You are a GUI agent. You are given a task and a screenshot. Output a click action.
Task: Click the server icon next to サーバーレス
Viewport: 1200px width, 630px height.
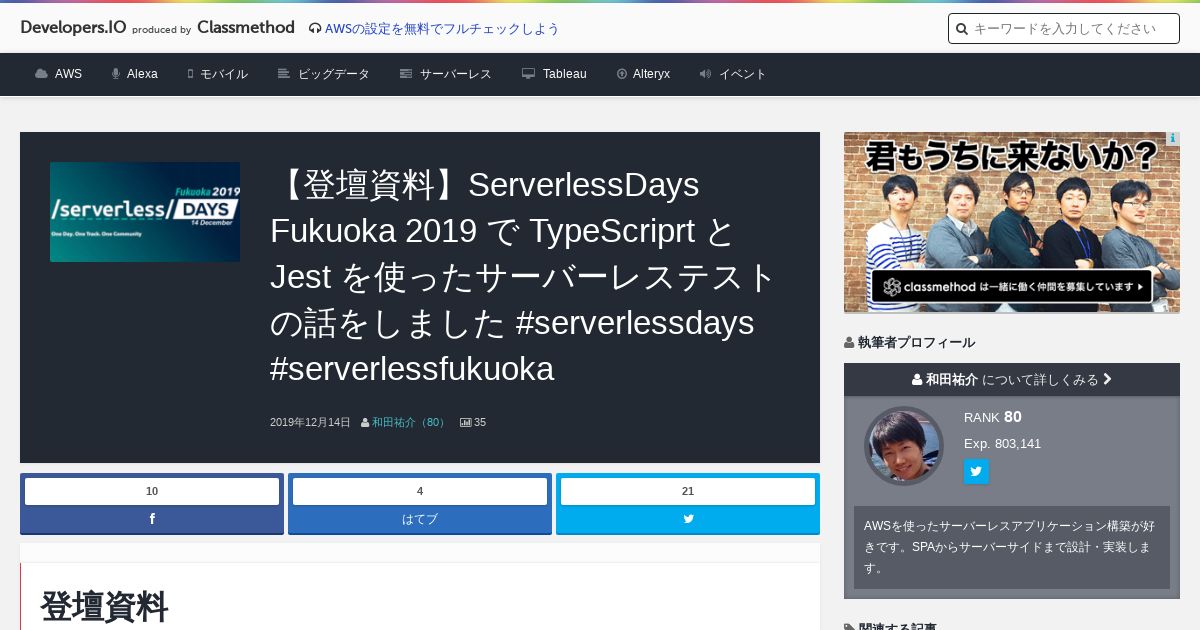[x=406, y=74]
